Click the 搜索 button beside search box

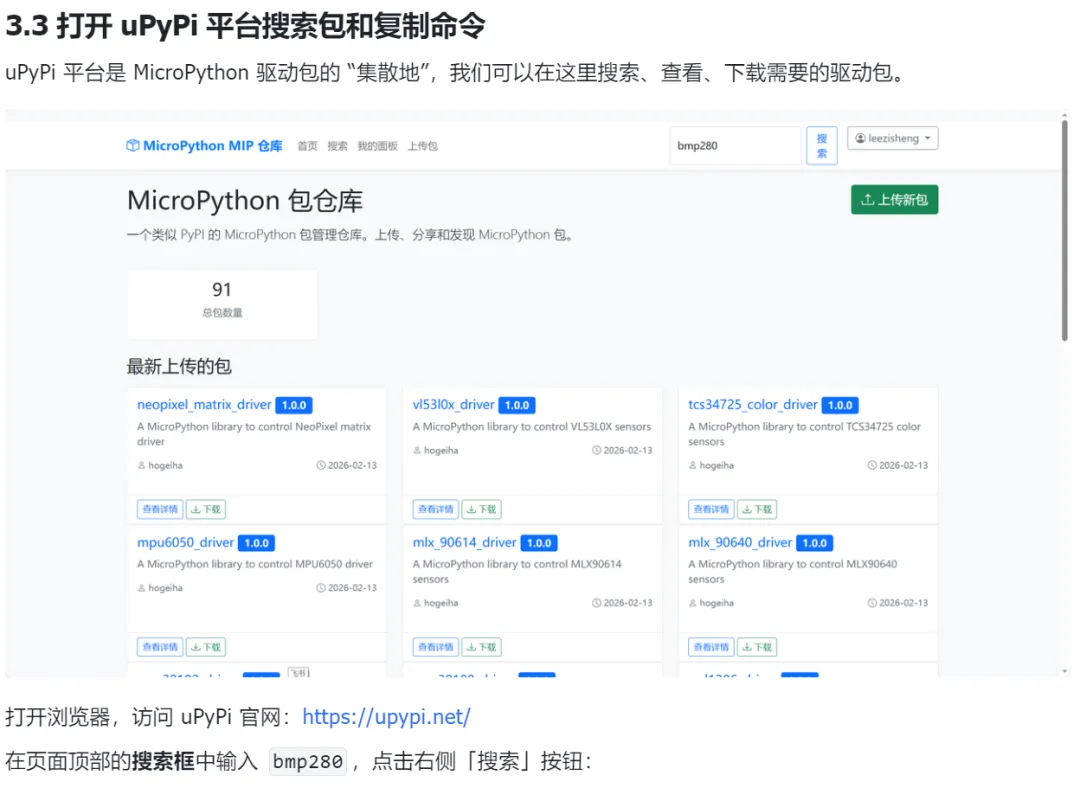point(822,145)
